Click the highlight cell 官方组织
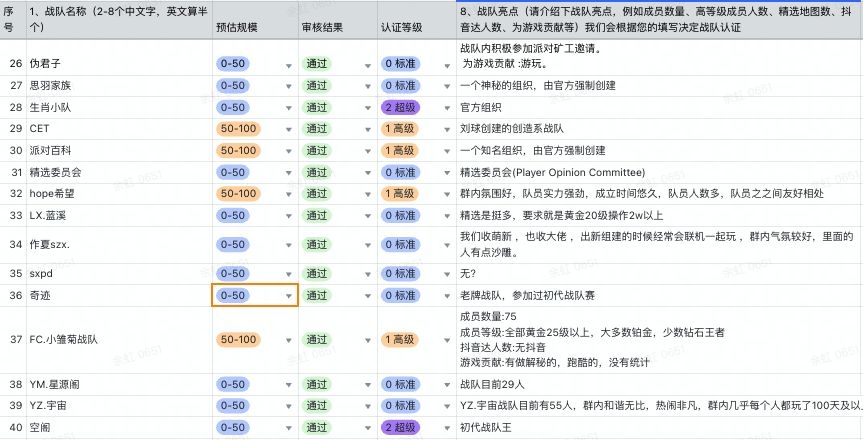The width and height of the screenshot is (863, 440). point(659,107)
